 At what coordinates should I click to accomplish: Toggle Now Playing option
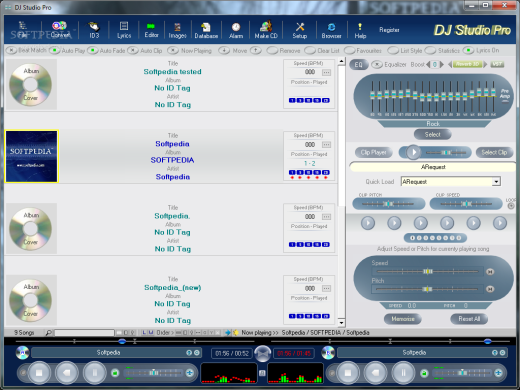173,50
